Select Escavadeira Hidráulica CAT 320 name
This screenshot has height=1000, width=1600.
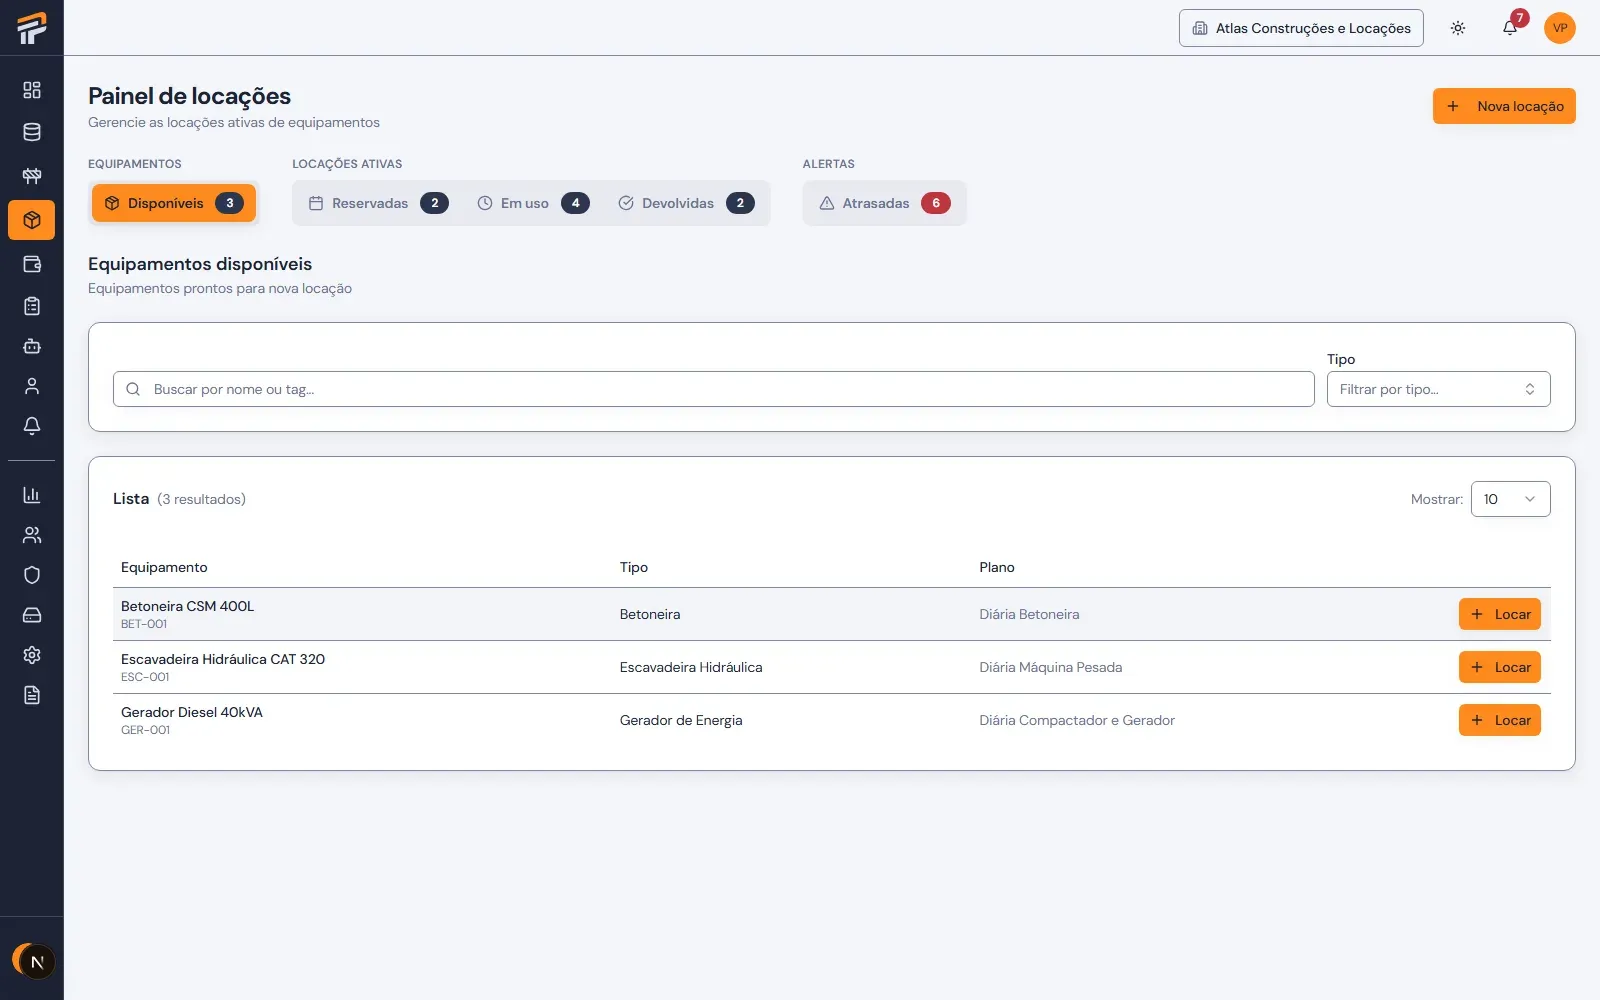pos(223,659)
